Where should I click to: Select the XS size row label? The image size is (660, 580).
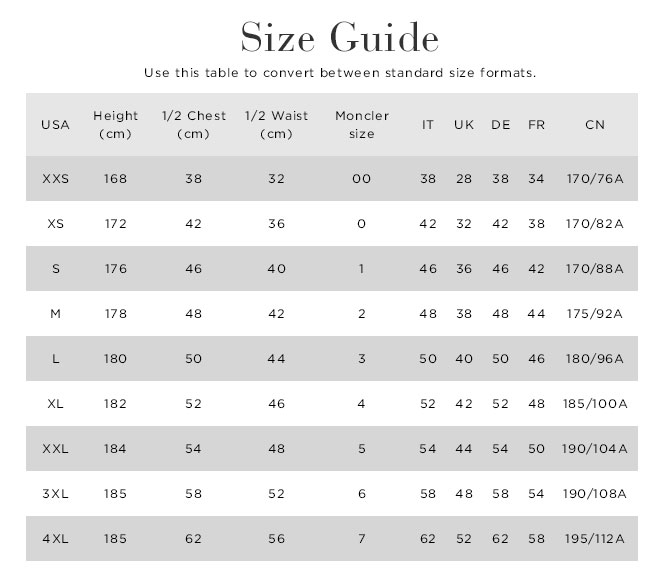tap(55, 224)
